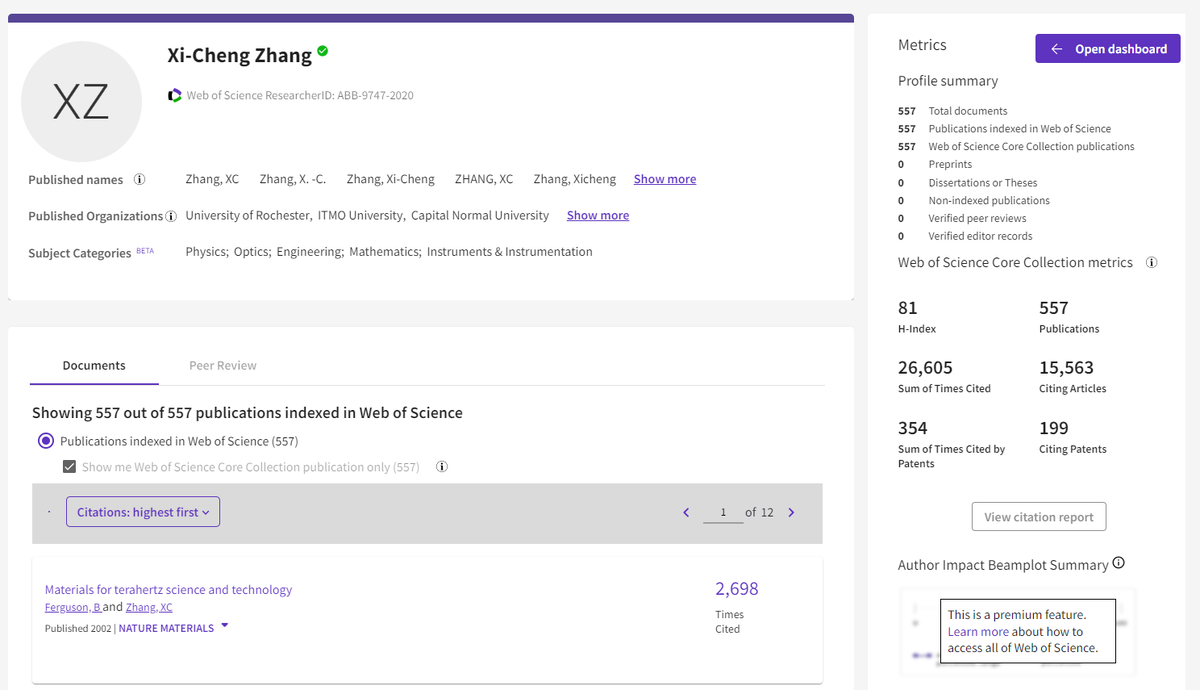Open Materials for terahertz science and technology article
Viewport: 1200px width, 690px height.
click(x=169, y=590)
